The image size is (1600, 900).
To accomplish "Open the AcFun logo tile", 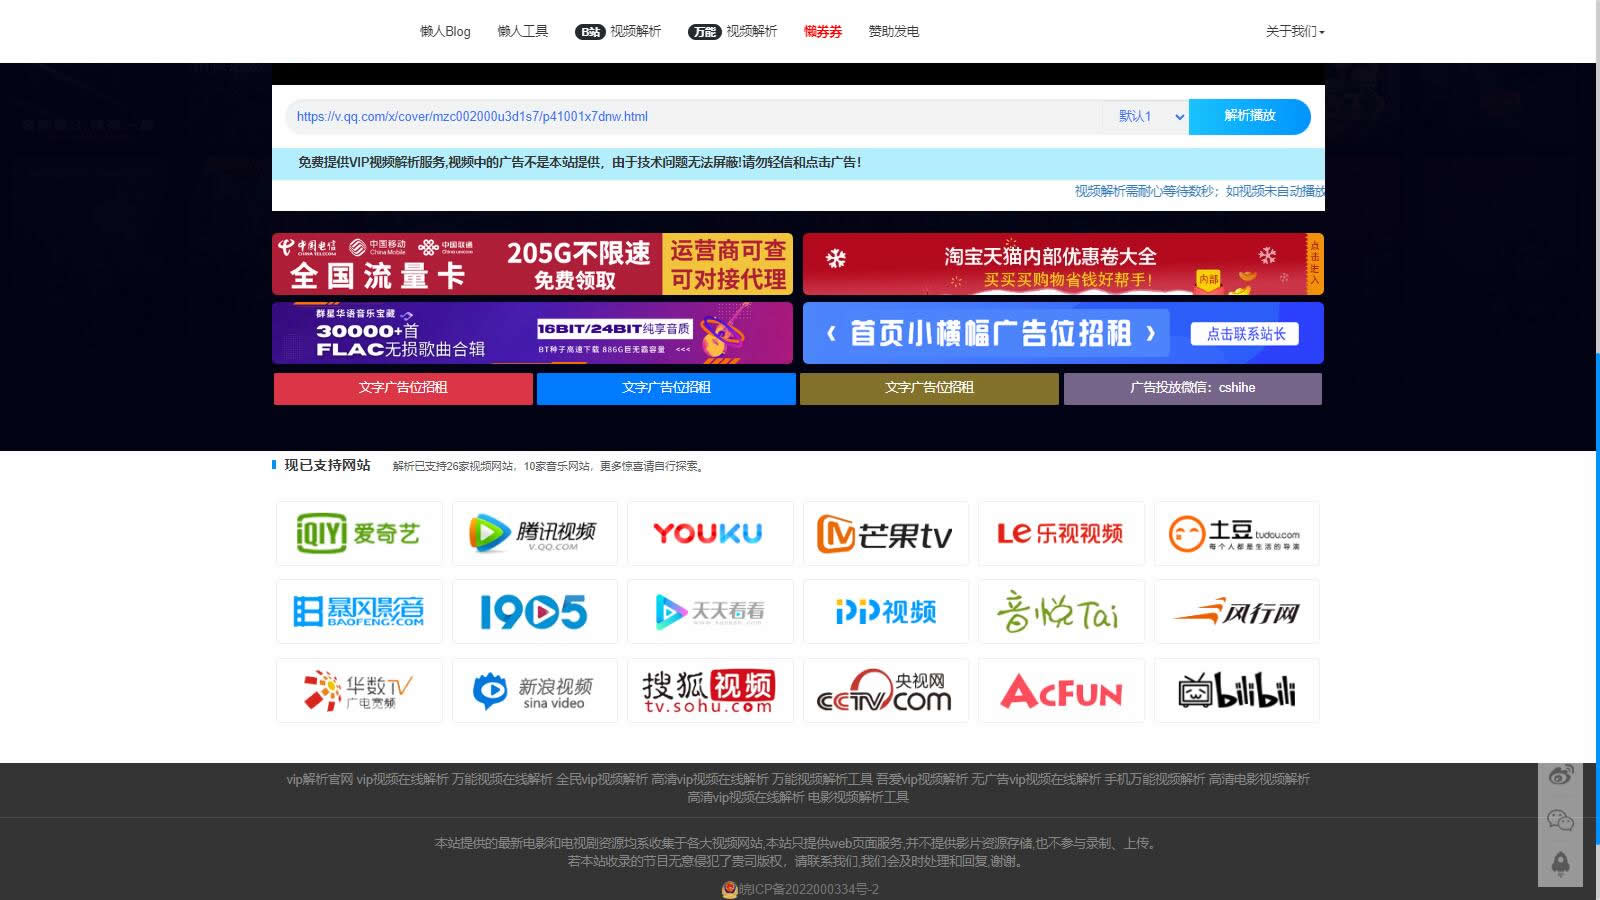I will [x=1061, y=690].
